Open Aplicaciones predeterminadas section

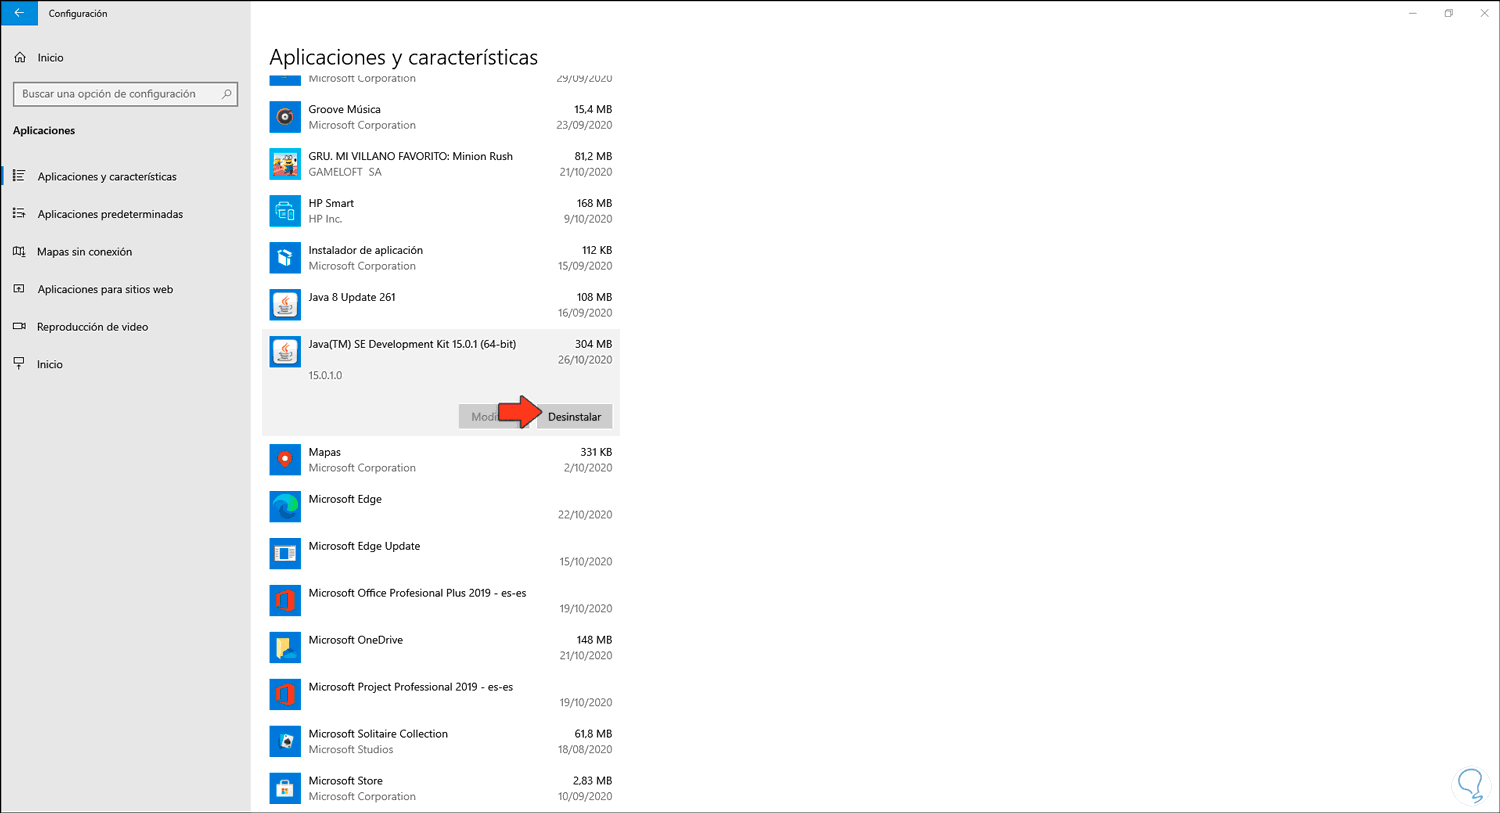110,214
